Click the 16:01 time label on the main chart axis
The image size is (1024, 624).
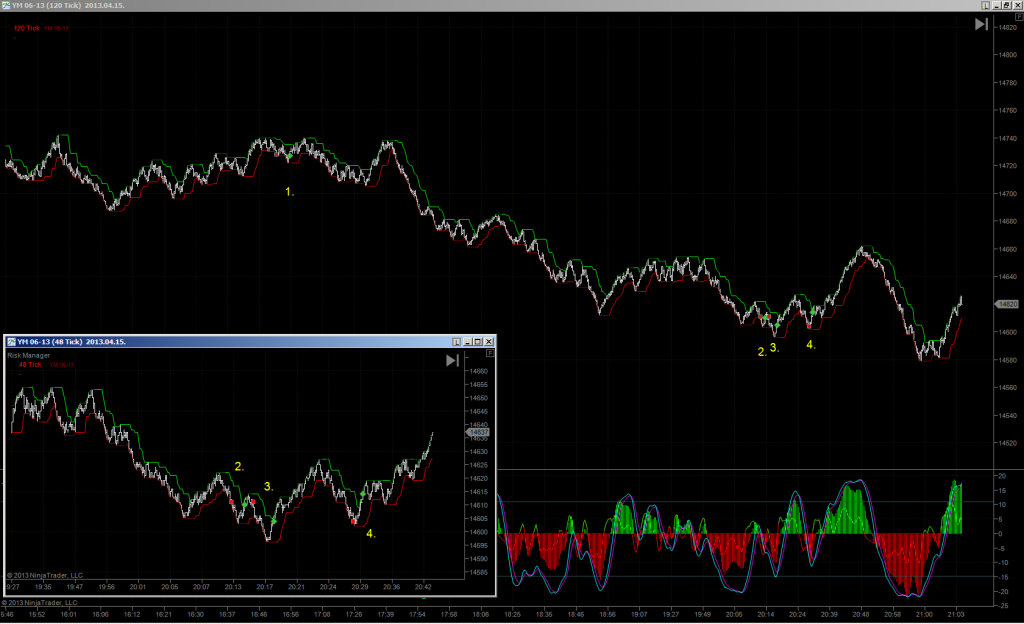click(x=68, y=614)
